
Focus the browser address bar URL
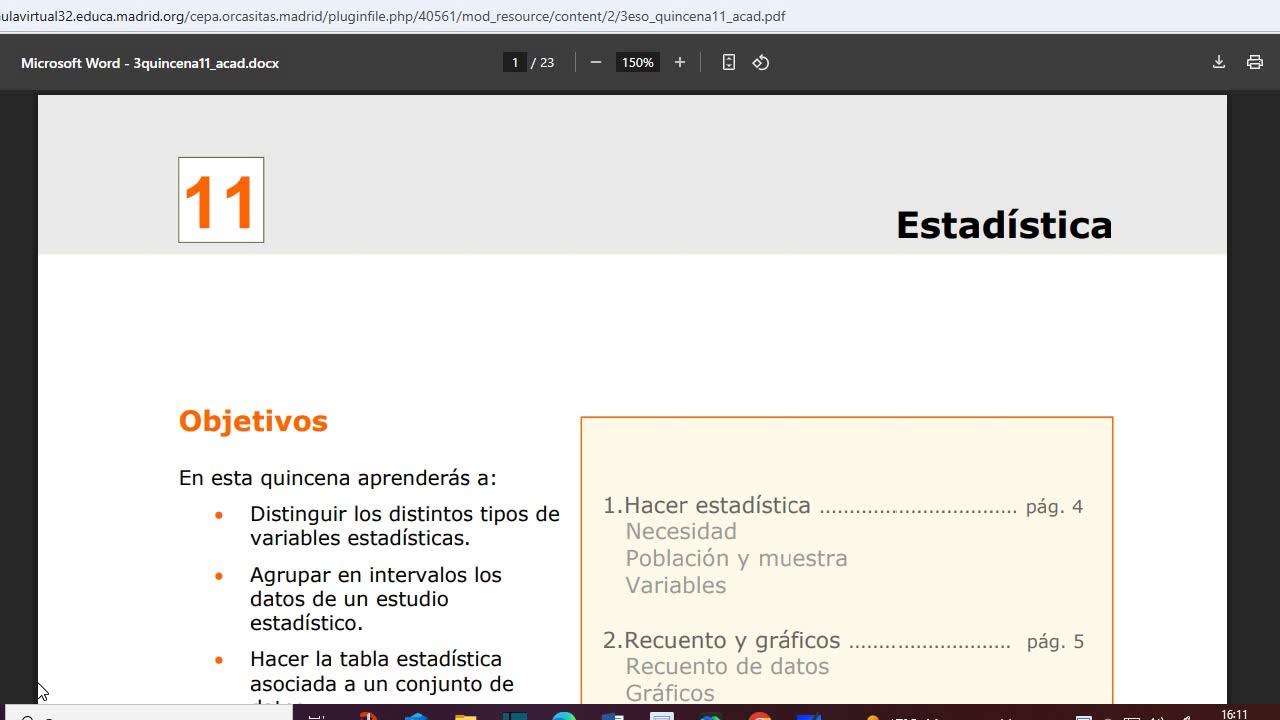click(393, 16)
